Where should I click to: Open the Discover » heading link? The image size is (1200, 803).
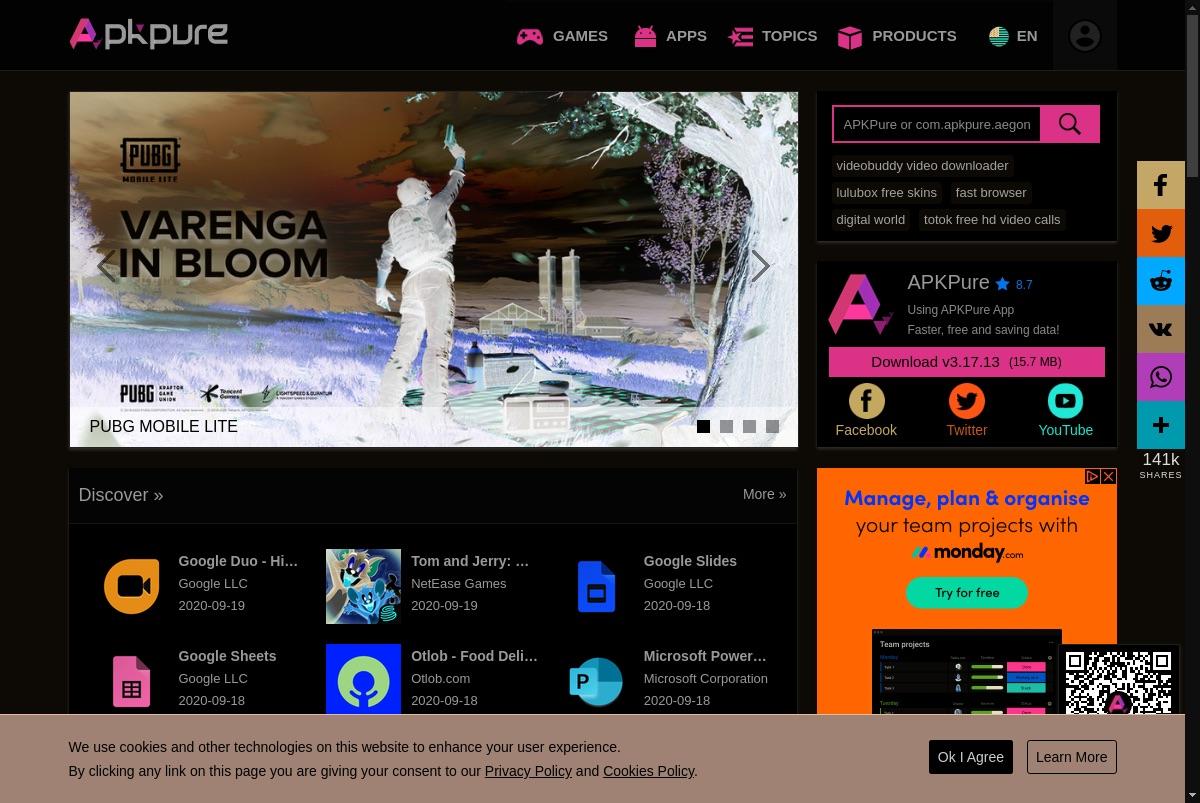point(120,495)
